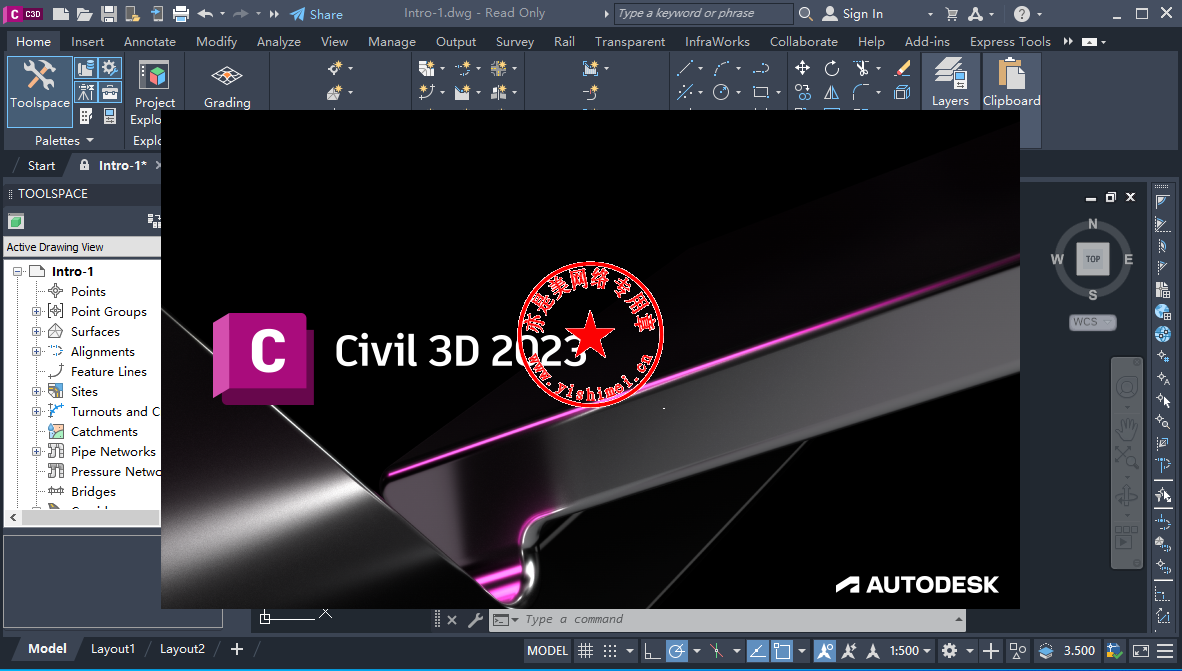
Task: Toggle isometric drafting in status bar
Action: pyautogui.click(x=716, y=650)
